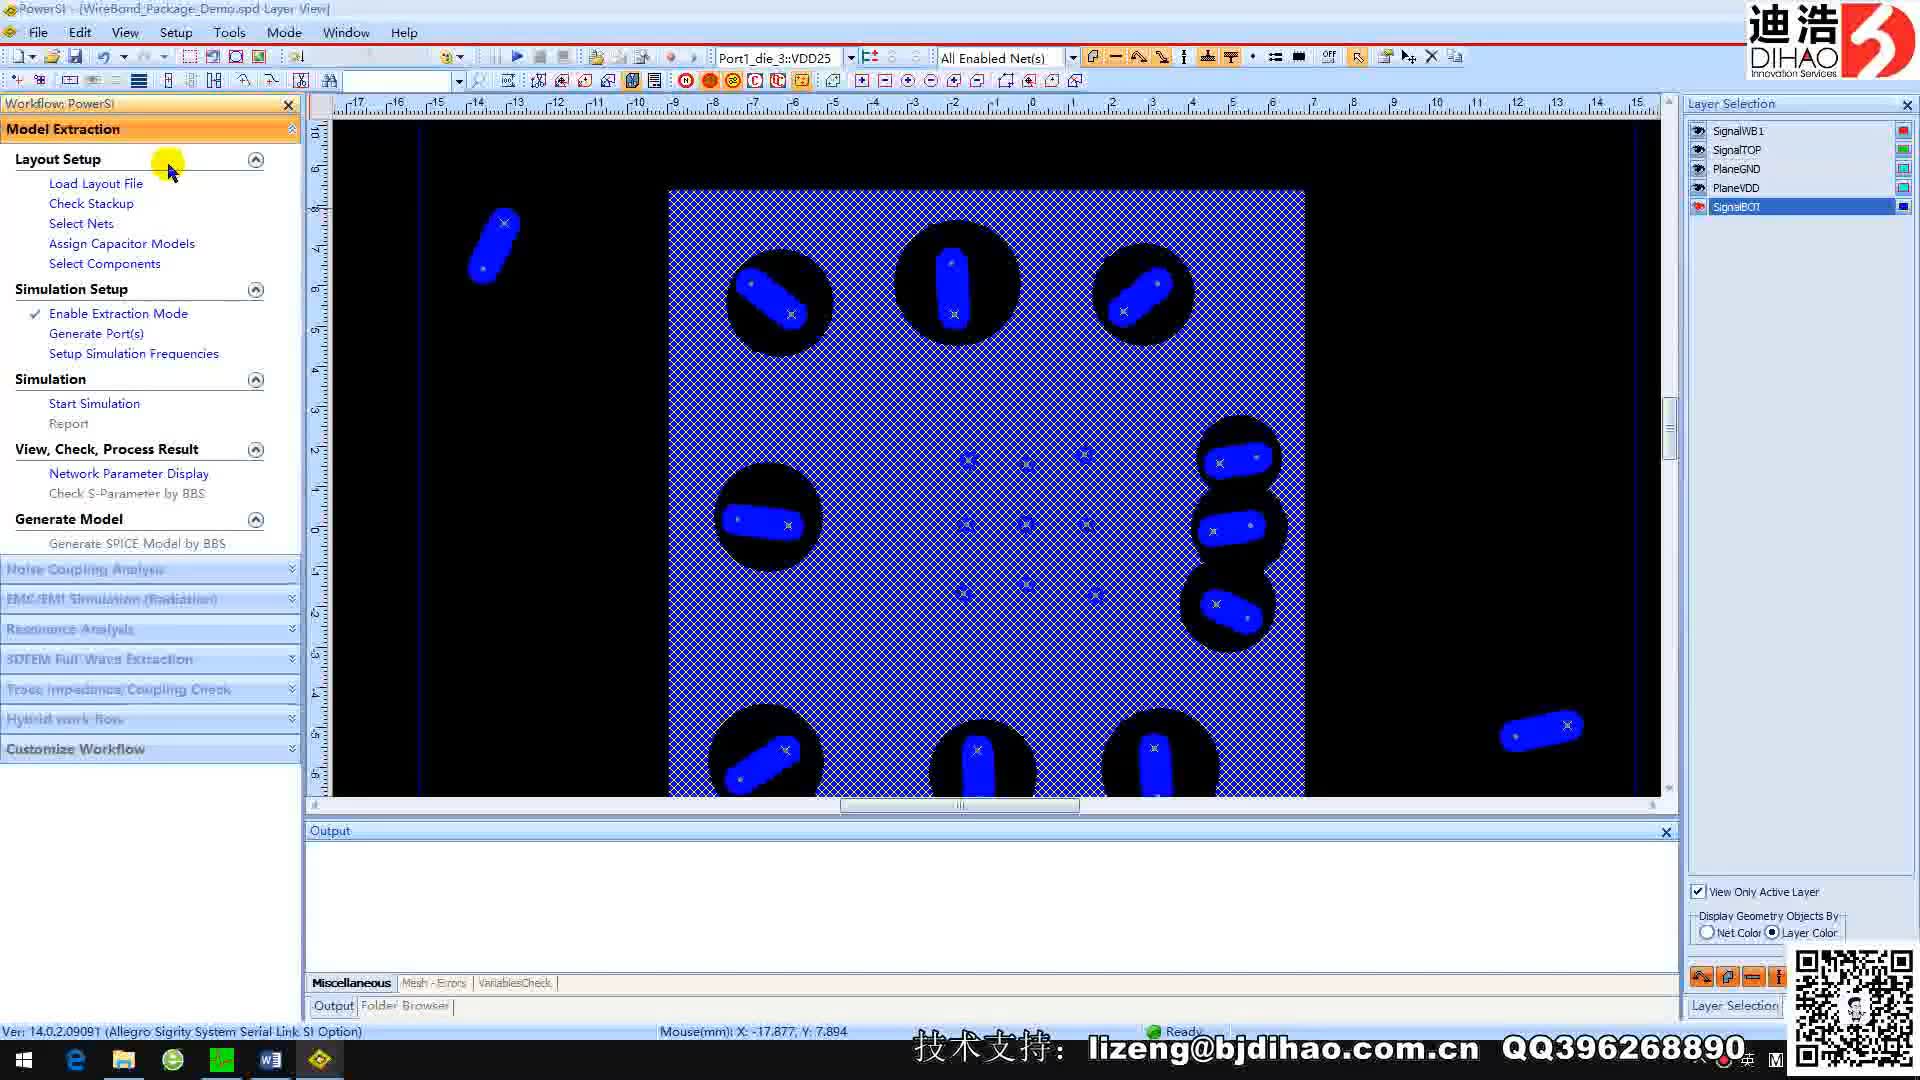Open the All Enabled Net(s) dropdown
This screenshot has height=1080, width=1920.
pos(1073,57)
